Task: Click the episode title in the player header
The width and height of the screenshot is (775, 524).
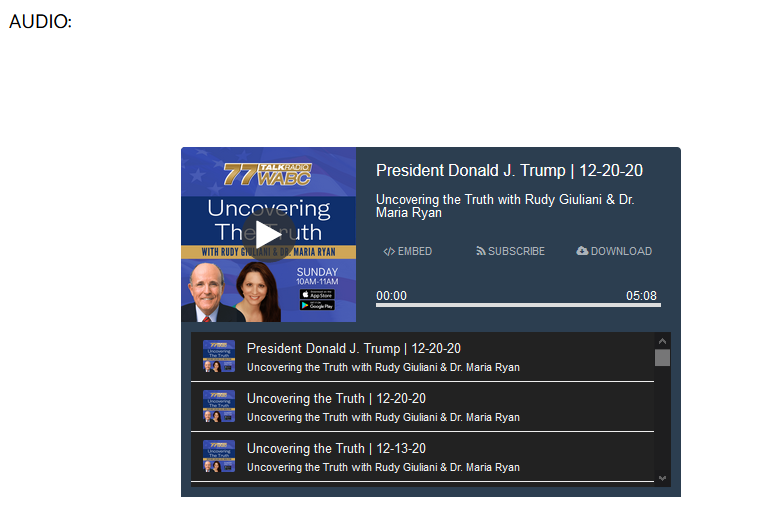Action: pyautogui.click(x=509, y=171)
